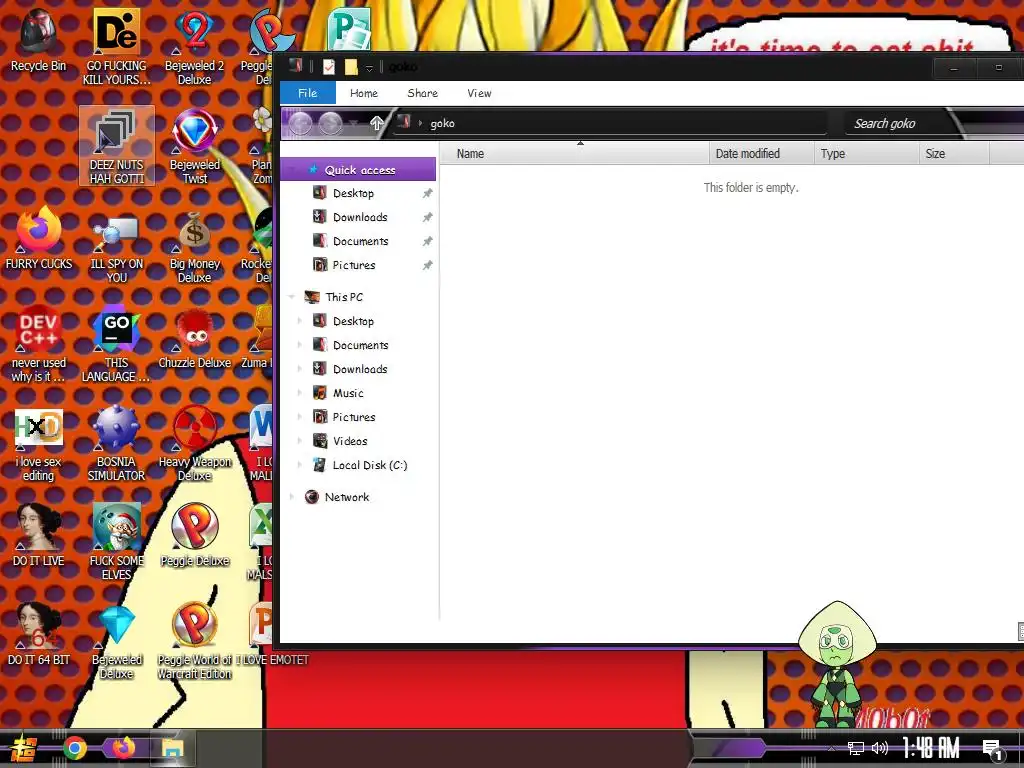Select the DO IT LIVE desktop icon
The width and height of the screenshot is (1024, 768).
39,536
